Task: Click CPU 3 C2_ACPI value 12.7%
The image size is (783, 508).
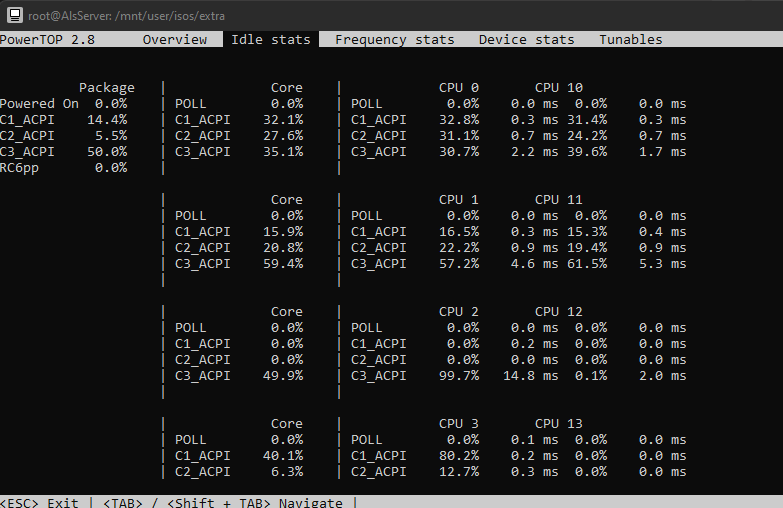Action: point(459,472)
